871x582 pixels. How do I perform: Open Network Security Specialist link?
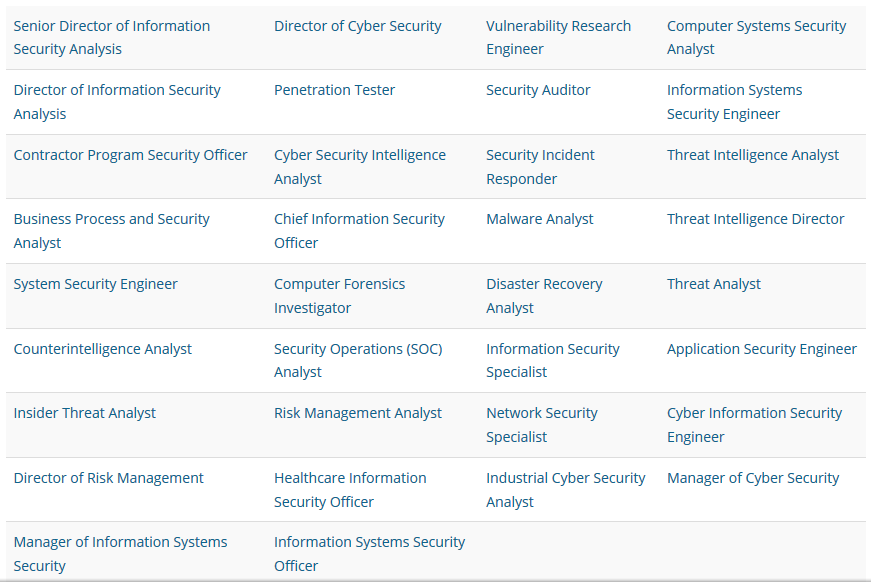point(542,425)
